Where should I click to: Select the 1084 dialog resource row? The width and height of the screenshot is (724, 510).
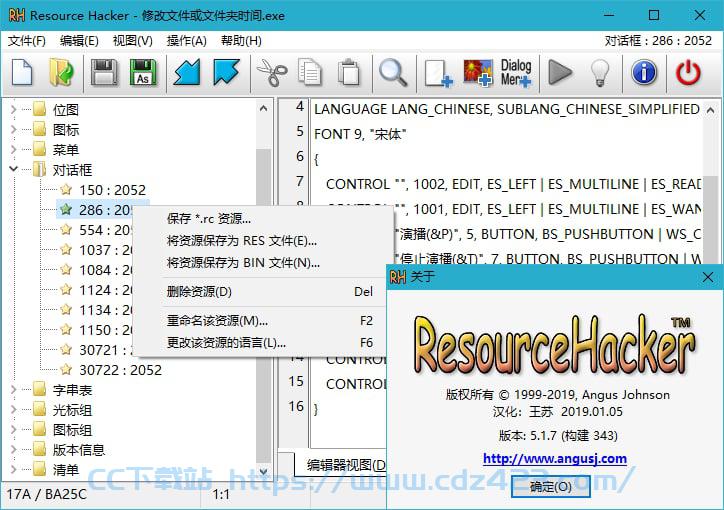tap(105, 270)
